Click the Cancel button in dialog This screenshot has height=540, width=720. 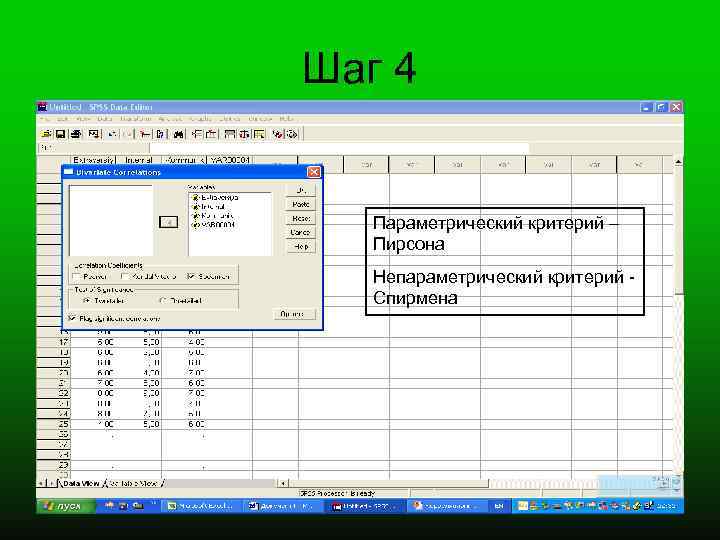tap(301, 232)
